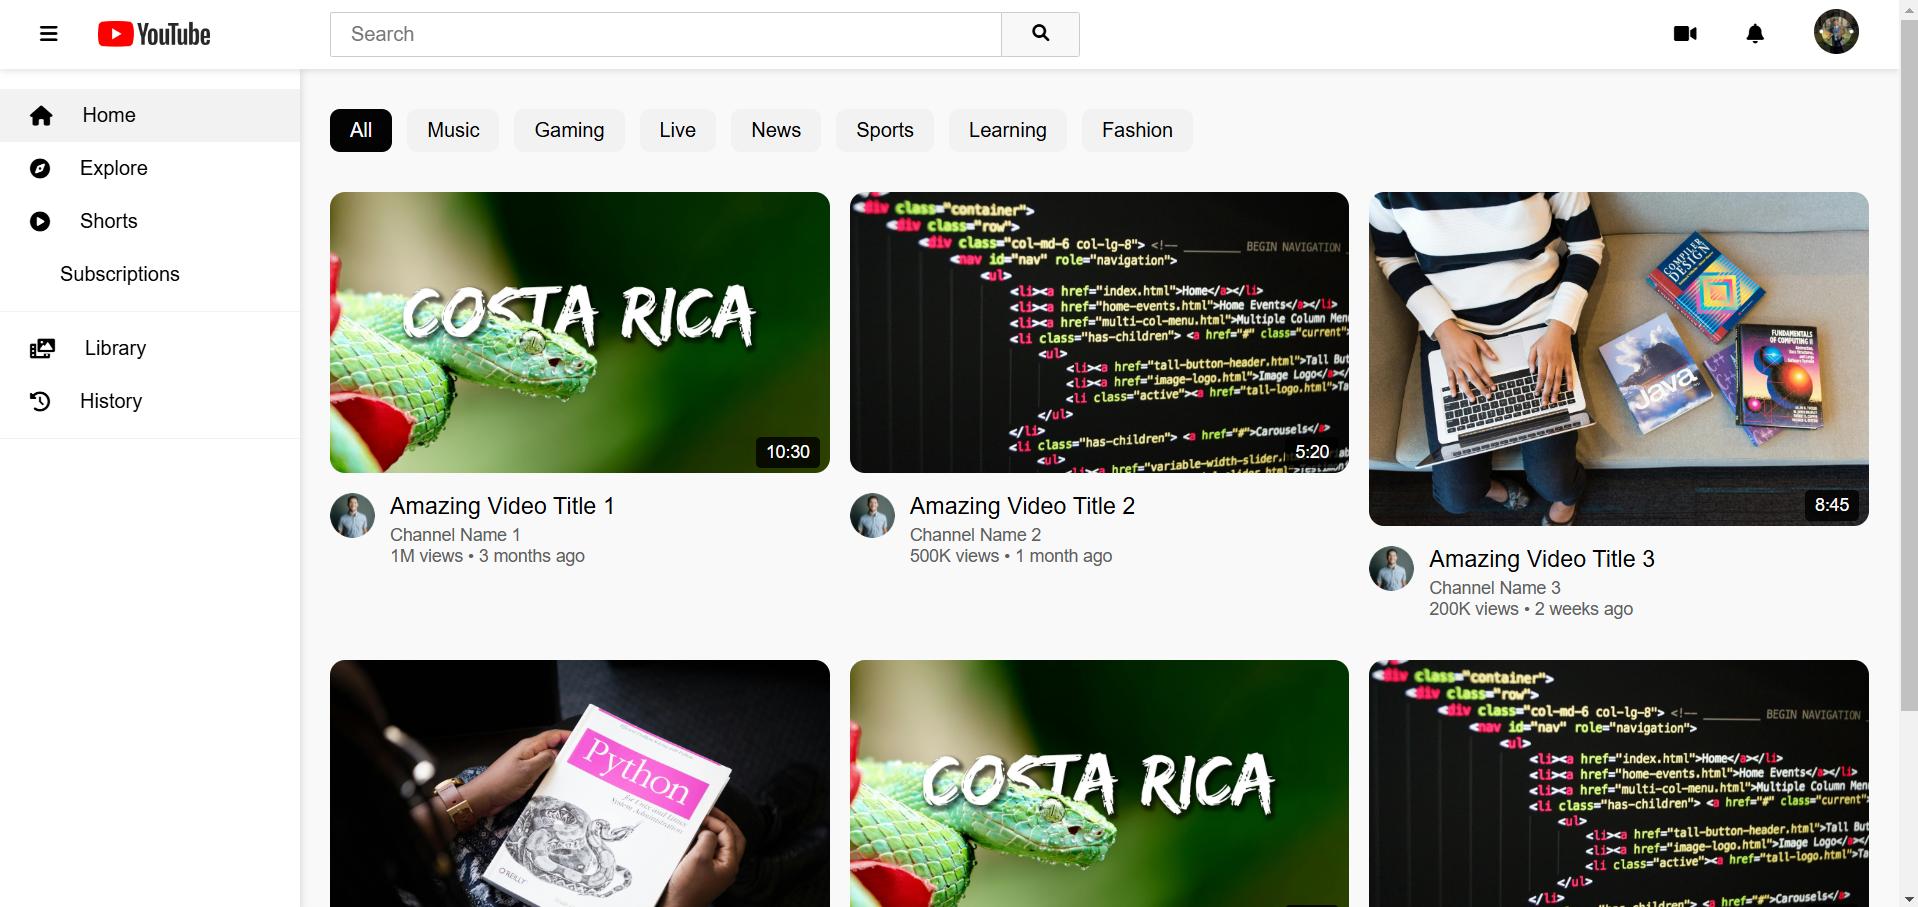Open Amazing Video Title 1

coord(502,506)
